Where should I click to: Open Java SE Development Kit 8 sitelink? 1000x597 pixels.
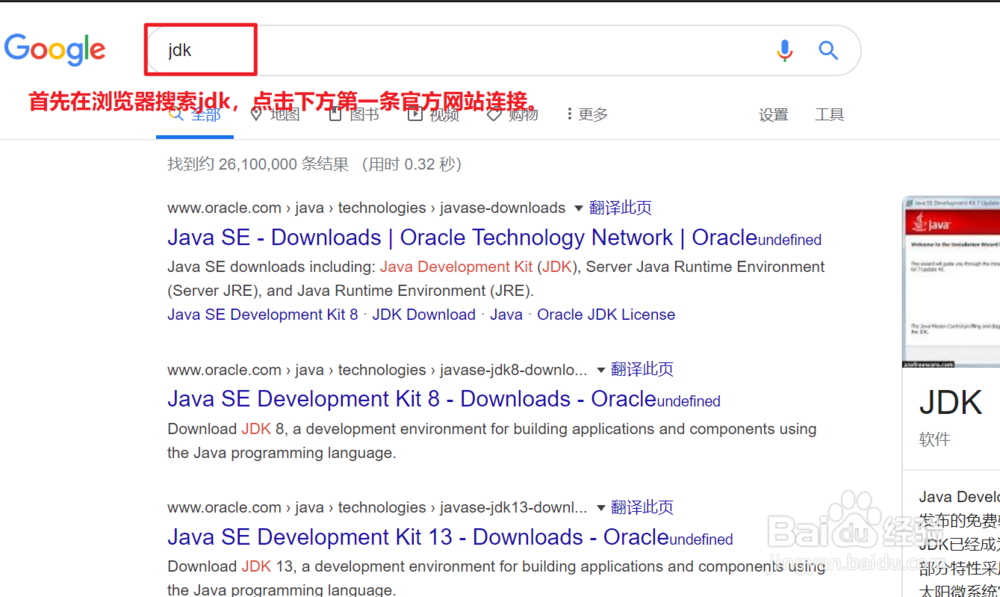(263, 314)
